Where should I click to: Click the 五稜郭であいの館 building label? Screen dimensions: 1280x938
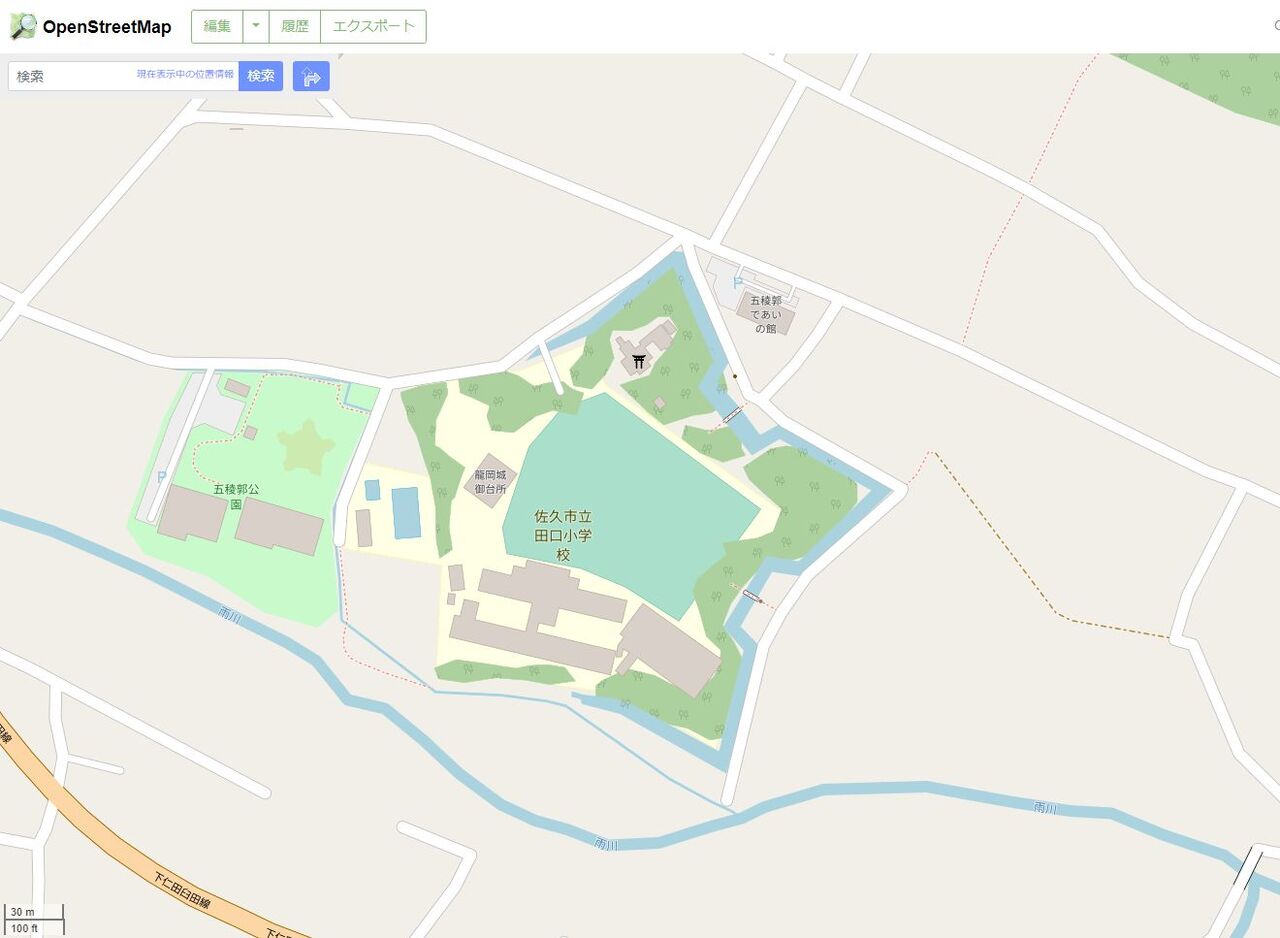coord(766,314)
